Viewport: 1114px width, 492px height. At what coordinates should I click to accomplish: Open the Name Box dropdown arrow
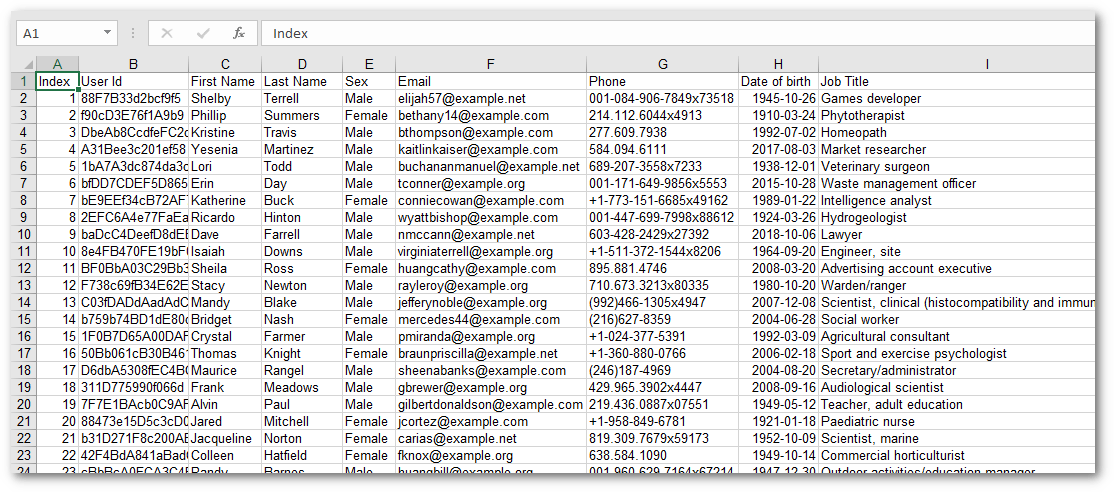pyautogui.click(x=107, y=33)
